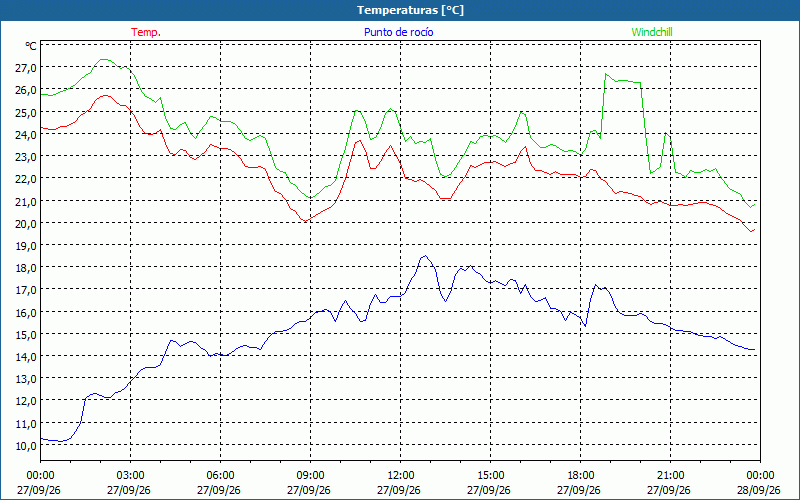Viewport: 800px width, 500px height.
Task: Click the 14,0 y-axis value
Action: (26, 356)
